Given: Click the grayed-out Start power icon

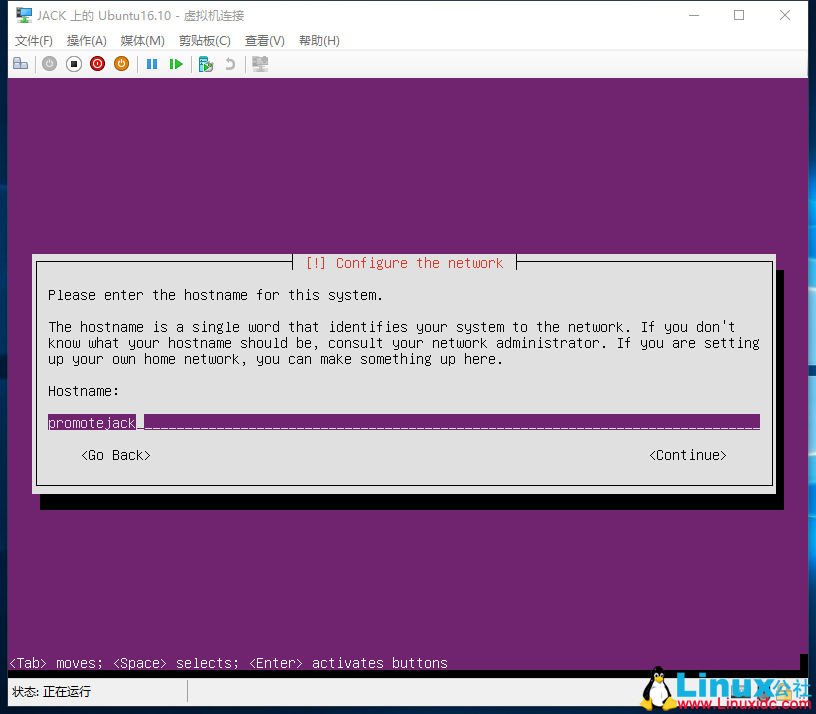Looking at the screenshot, I should (x=49, y=63).
